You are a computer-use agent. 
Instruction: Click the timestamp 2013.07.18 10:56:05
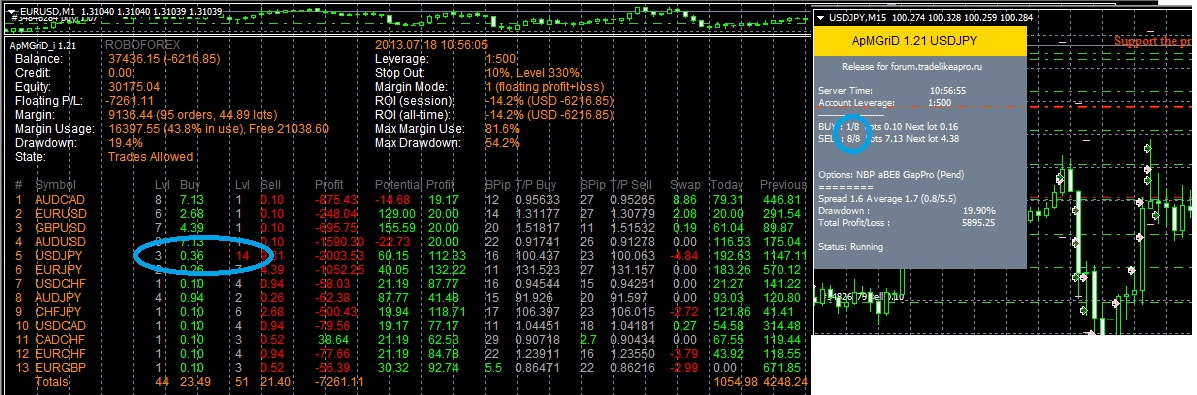point(431,45)
